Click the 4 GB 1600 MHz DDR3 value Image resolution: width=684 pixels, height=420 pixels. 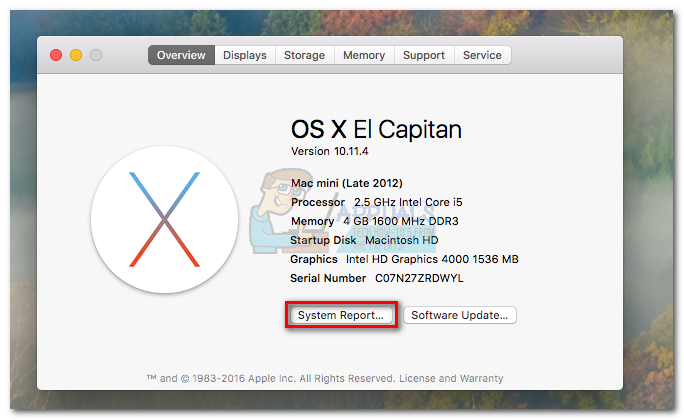click(400, 222)
